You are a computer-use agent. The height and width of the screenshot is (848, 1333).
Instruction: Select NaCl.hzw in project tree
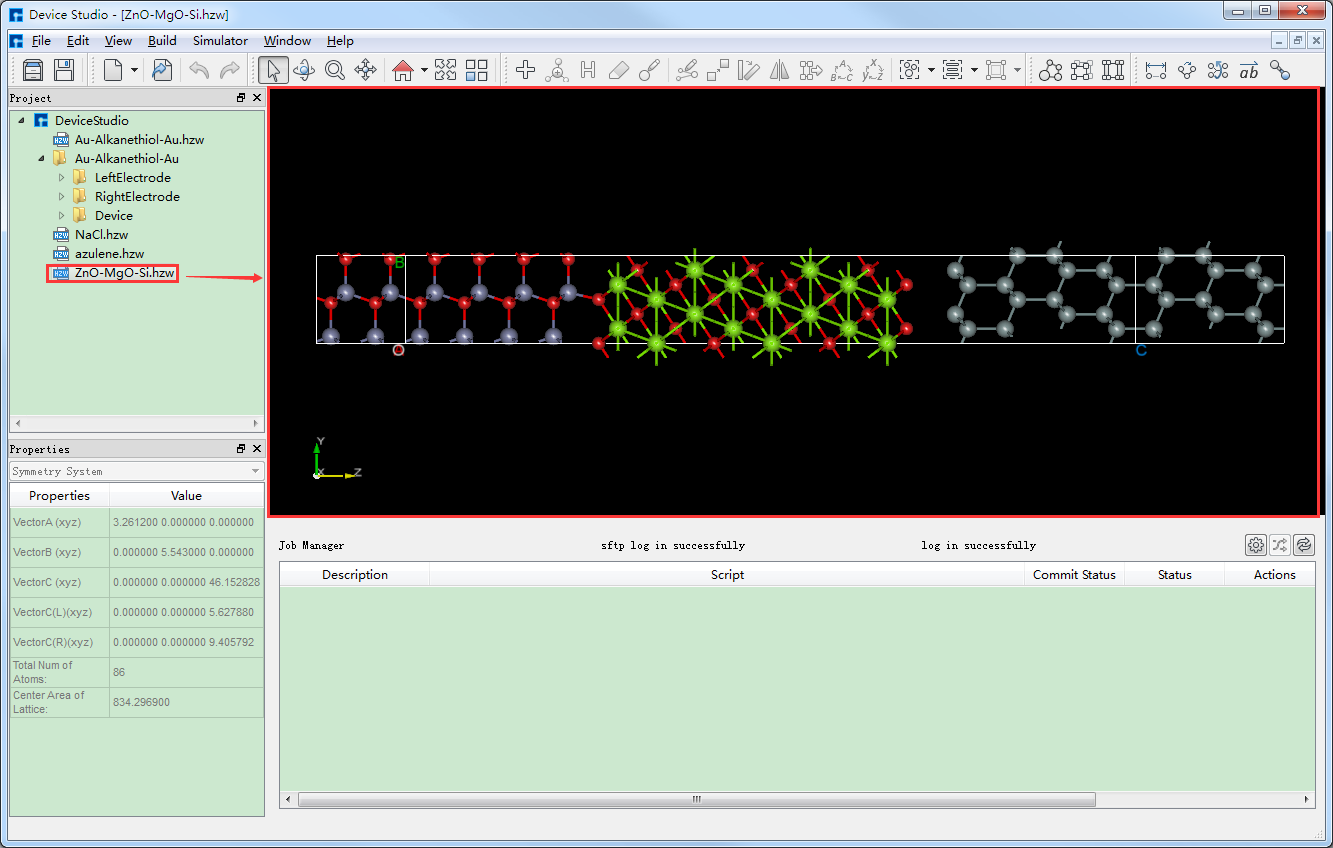pyautogui.click(x=101, y=235)
